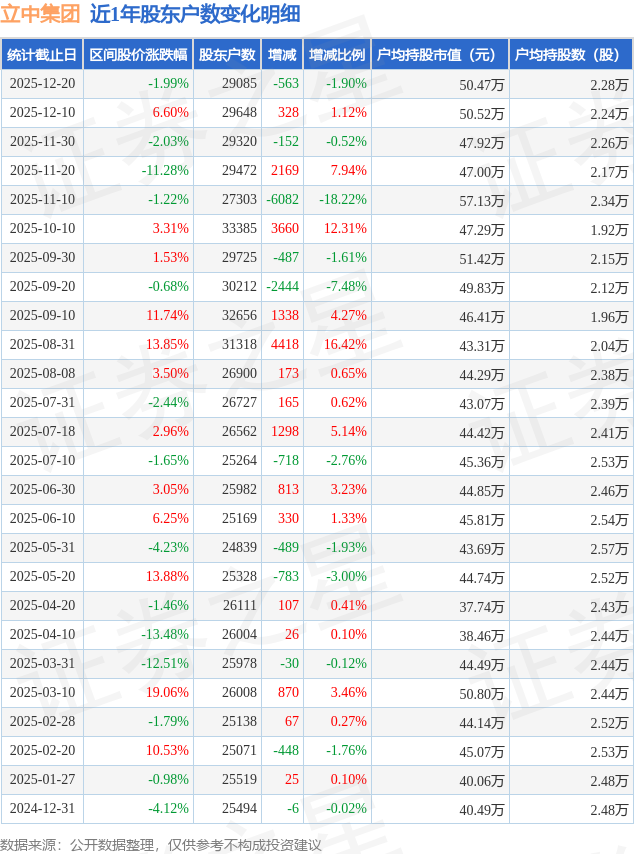
Task: Select the 股东户数 column header
Action: pyautogui.click(x=227, y=55)
